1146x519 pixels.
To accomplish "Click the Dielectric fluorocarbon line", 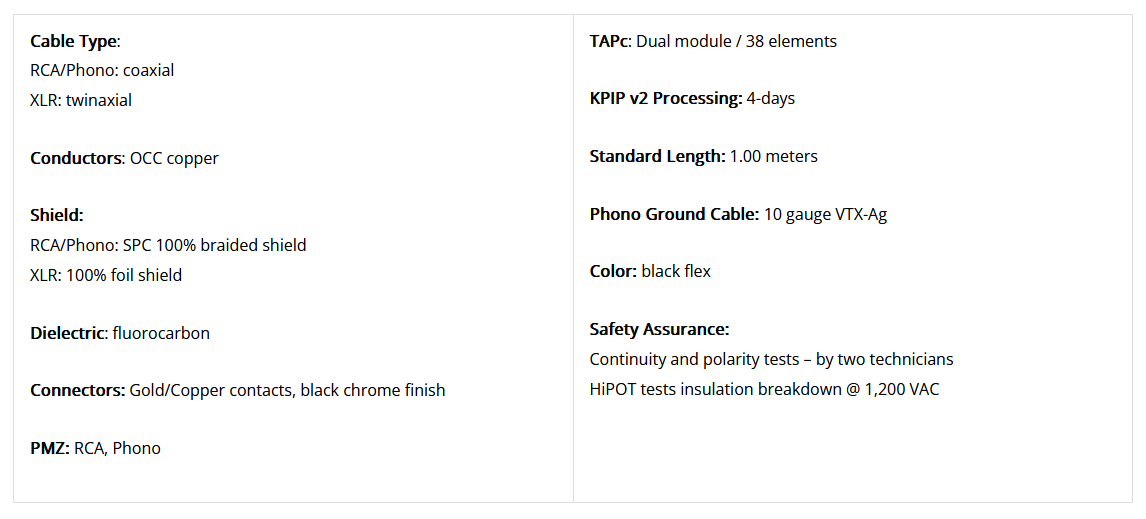I will (x=120, y=333).
